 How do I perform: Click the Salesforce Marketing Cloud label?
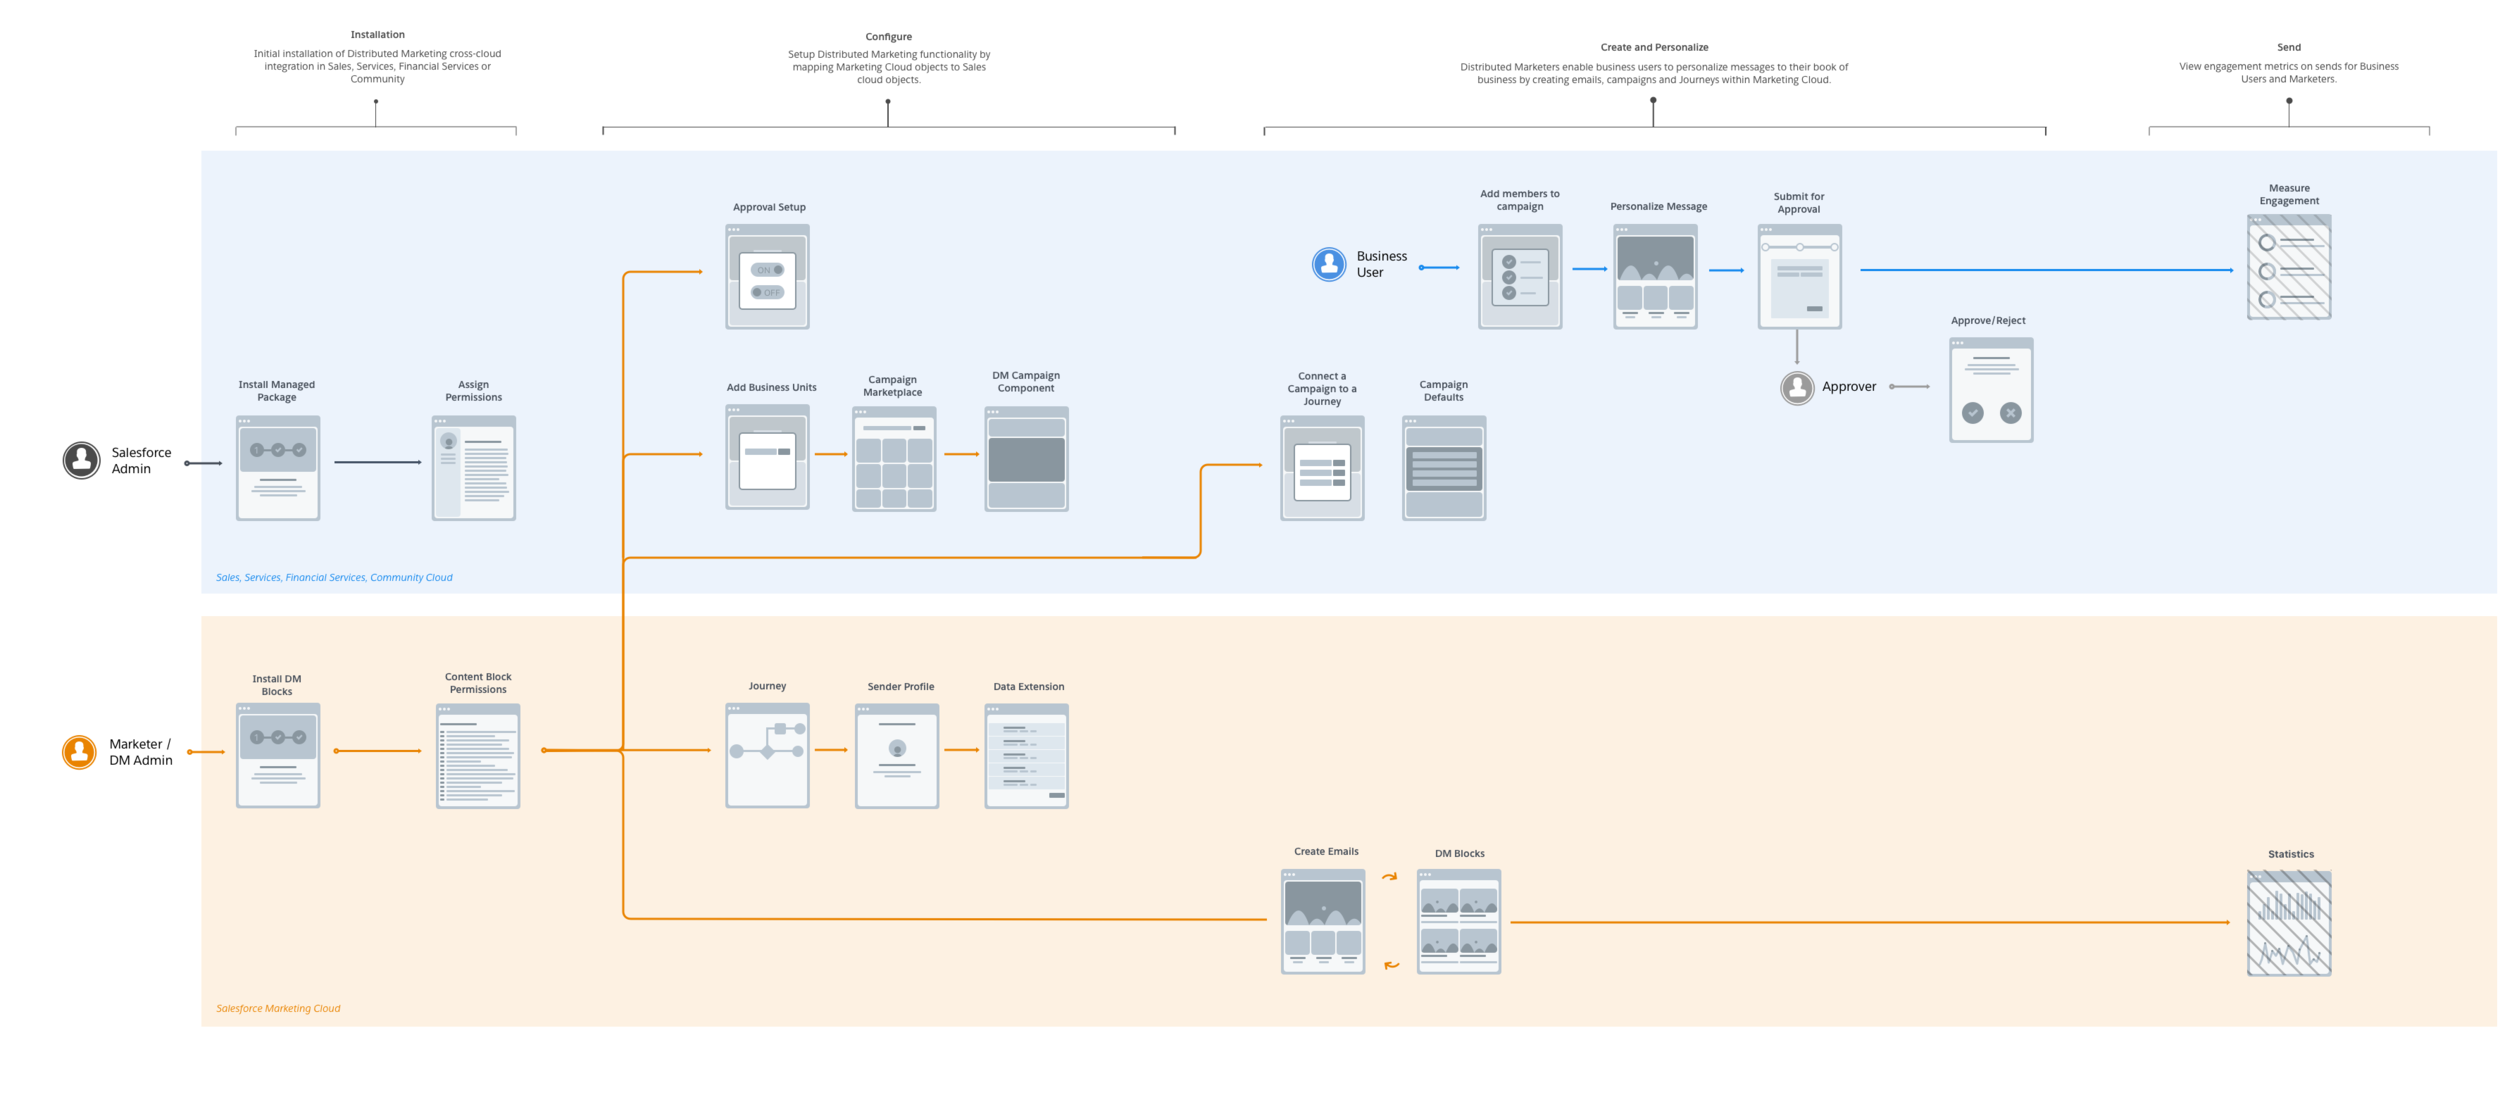pyautogui.click(x=278, y=1008)
